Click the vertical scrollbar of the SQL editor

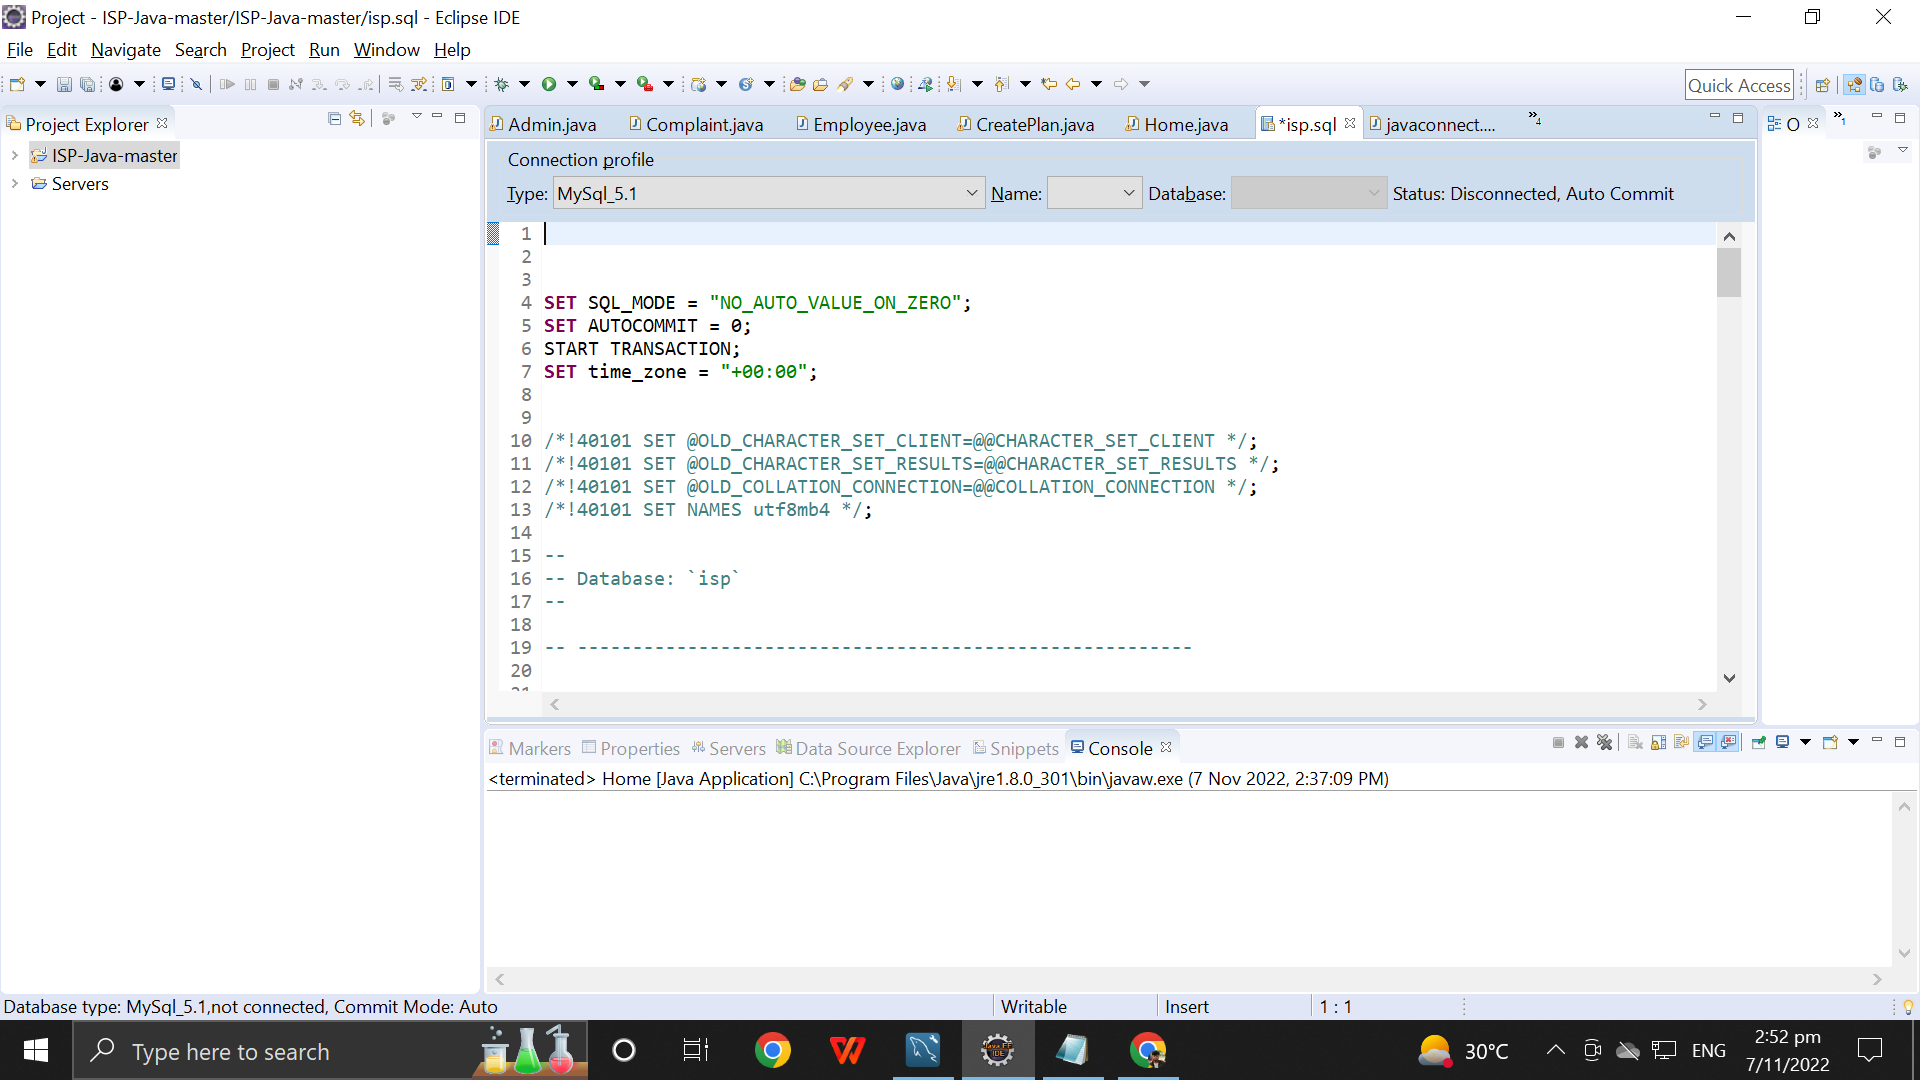point(1729,272)
